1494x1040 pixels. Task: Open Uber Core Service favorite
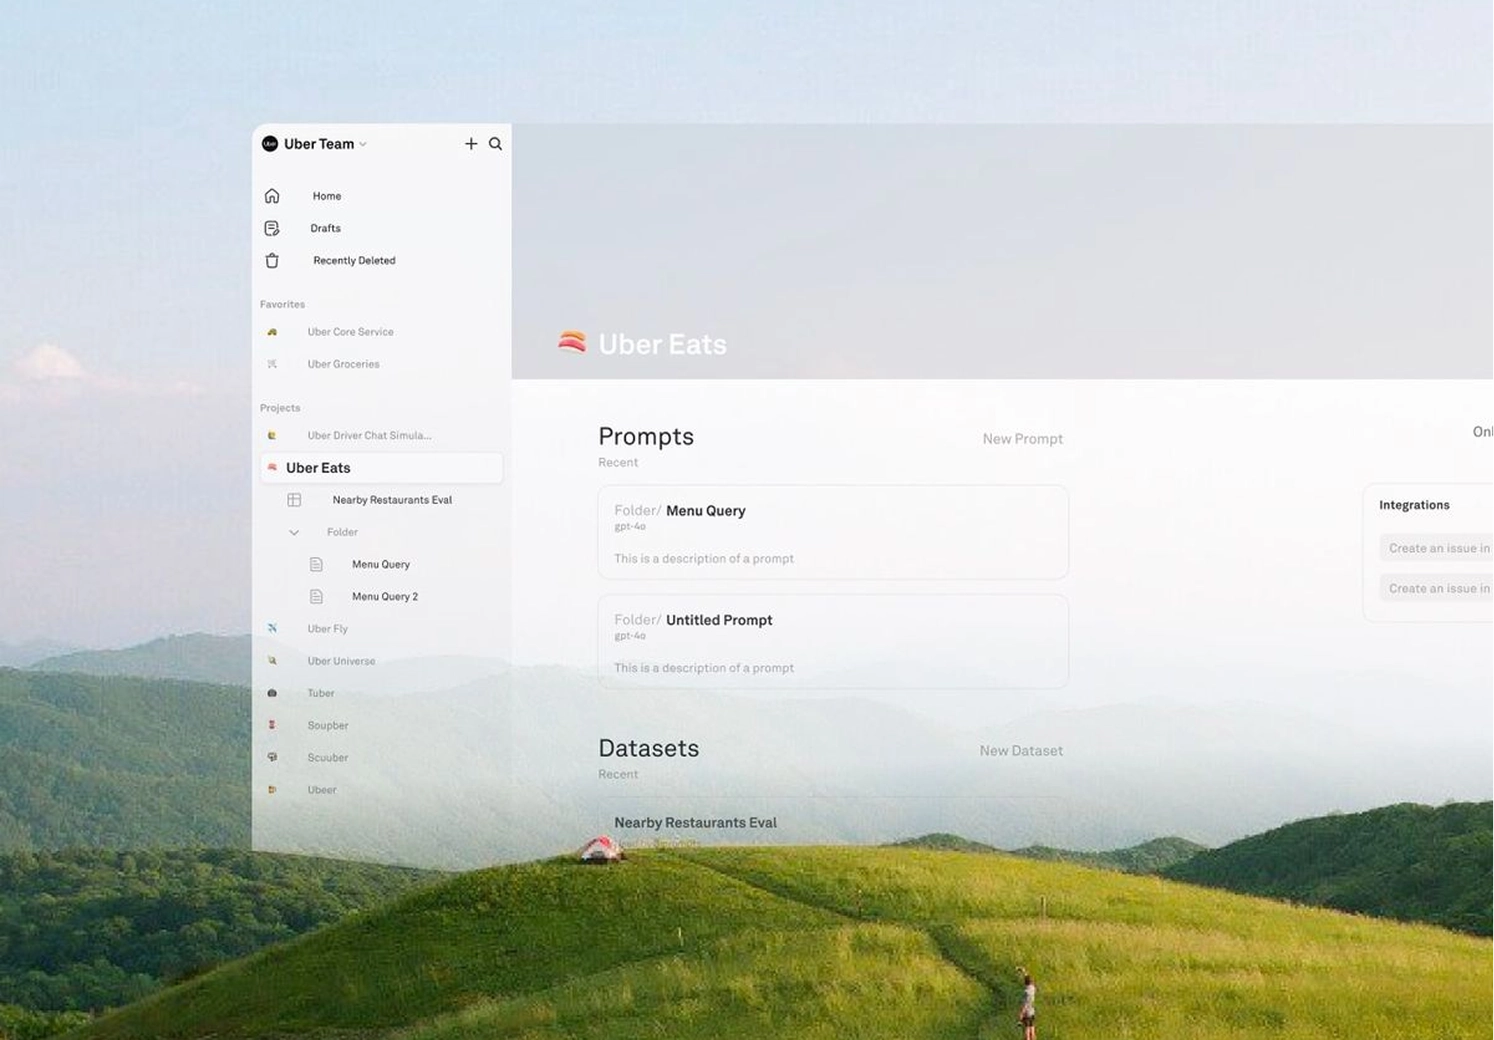350,332
